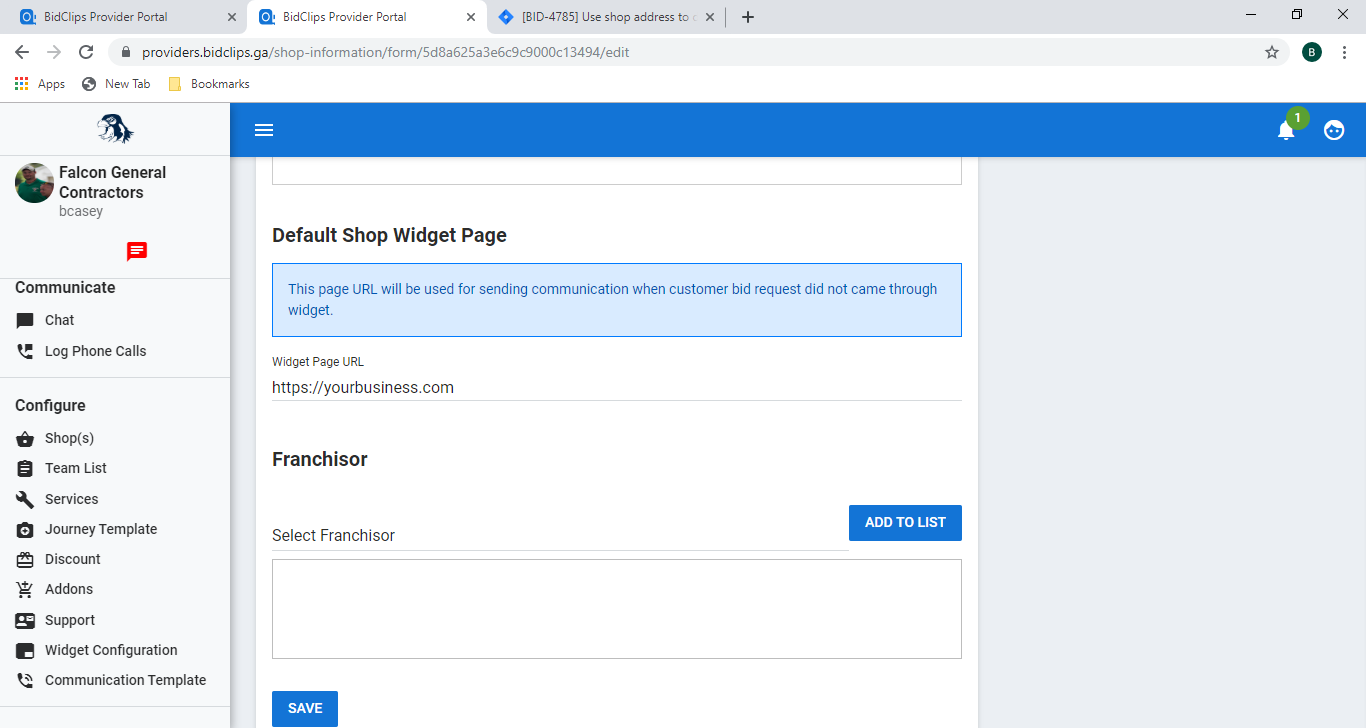Click the Falcon General Contractors avatar photo
Viewport: 1366px width, 728px height.
click(x=35, y=183)
